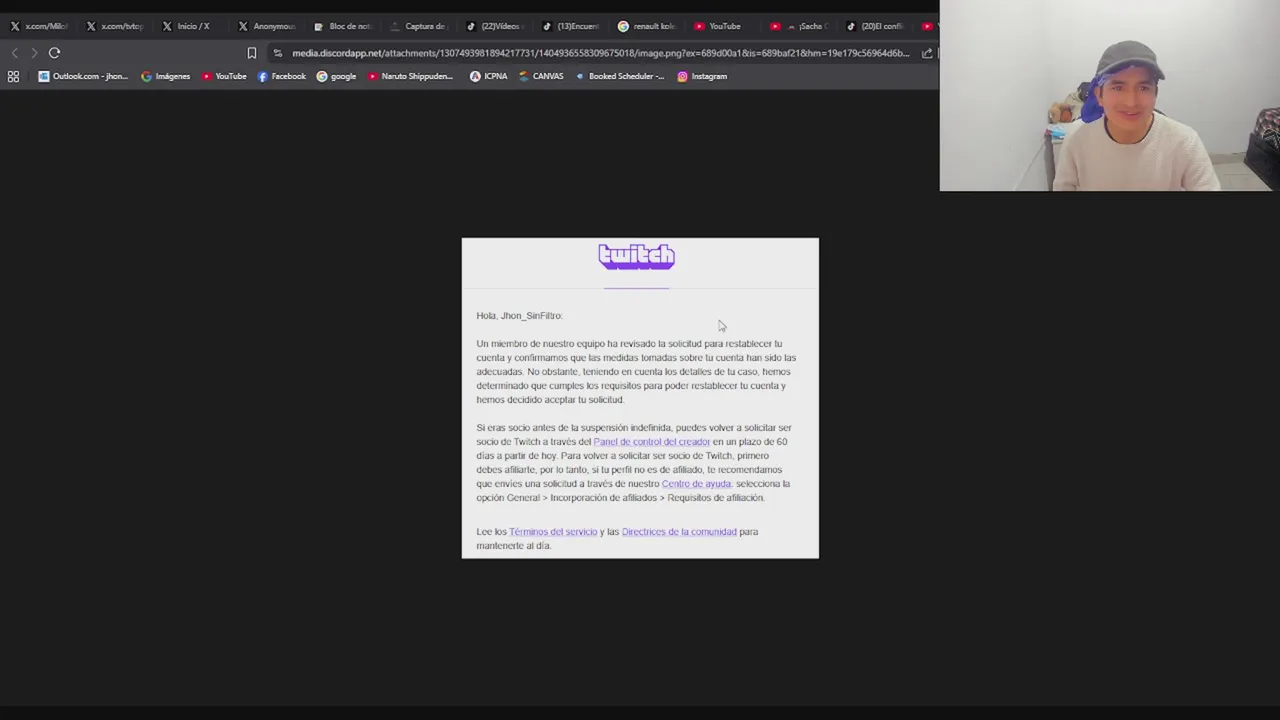Viewport: 1280px width, 720px height.
Task: Open site information icon beside the URL
Action: pyautogui.click(x=278, y=53)
